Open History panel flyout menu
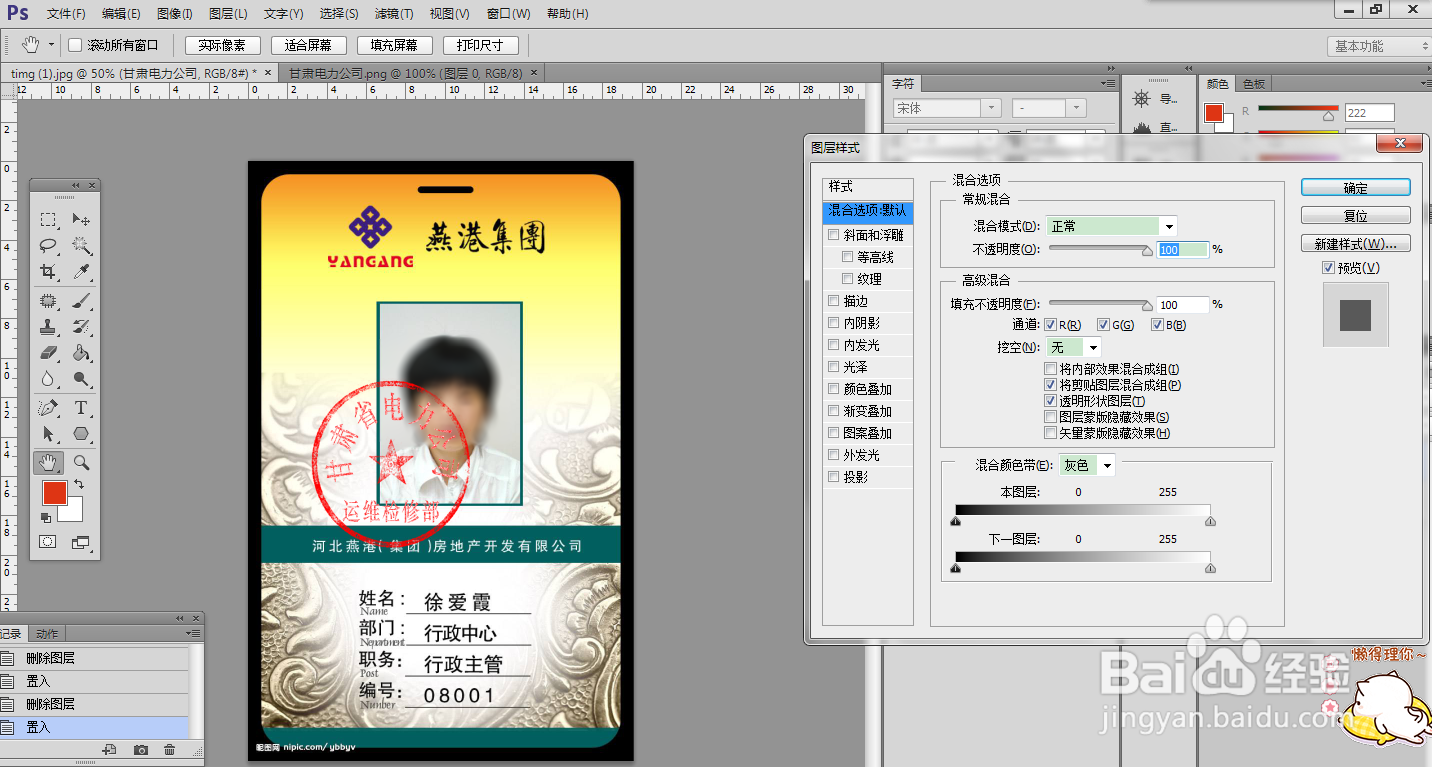This screenshot has width=1432, height=767. tap(193, 633)
